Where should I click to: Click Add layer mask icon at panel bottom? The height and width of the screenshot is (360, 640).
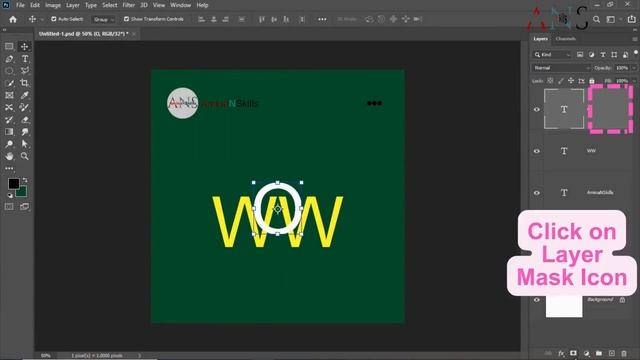573,353
